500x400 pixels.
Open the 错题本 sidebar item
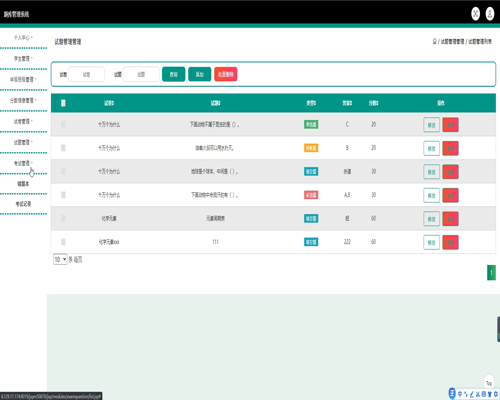click(x=23, y=184)
